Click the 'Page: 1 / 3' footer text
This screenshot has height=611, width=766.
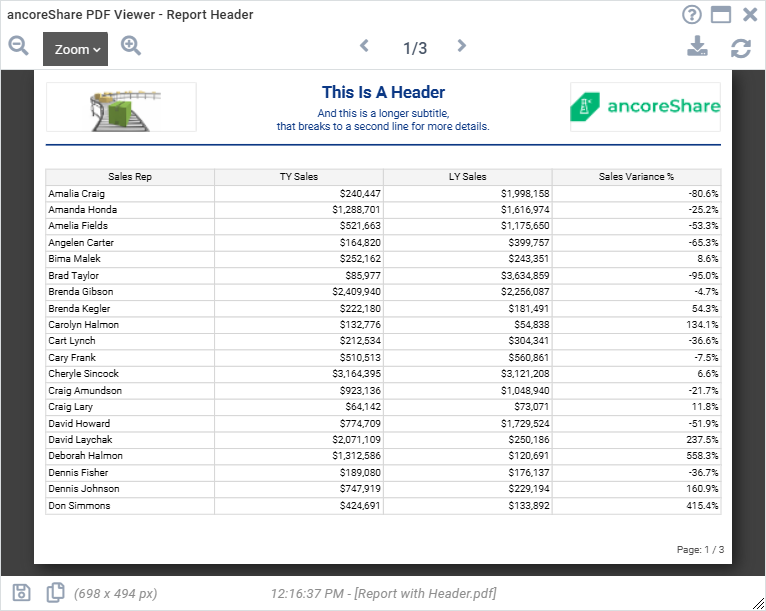pos(701,550)
